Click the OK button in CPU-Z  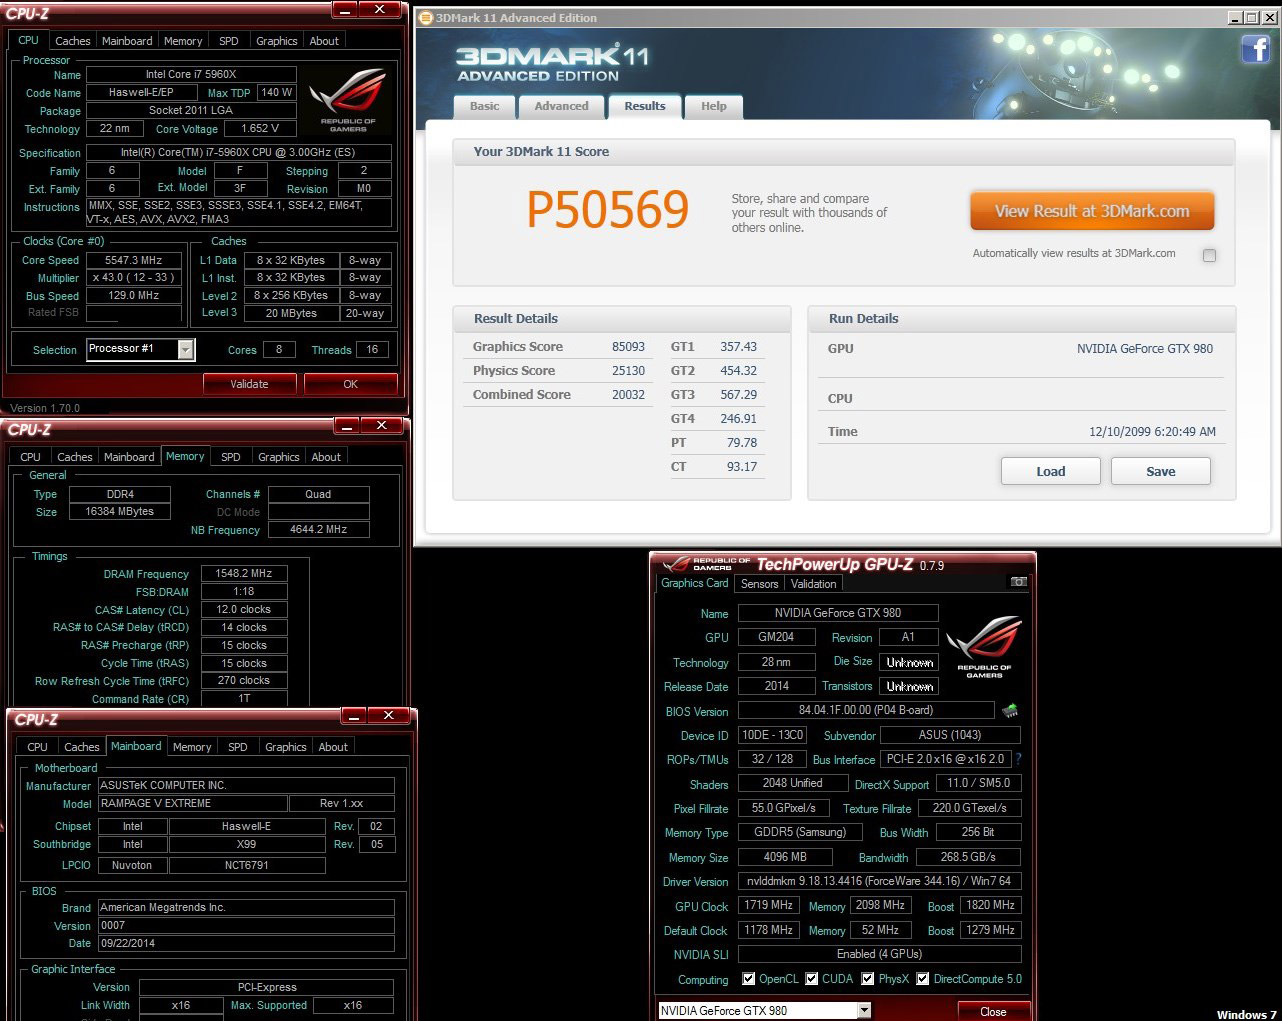click(x=351, y=384)
